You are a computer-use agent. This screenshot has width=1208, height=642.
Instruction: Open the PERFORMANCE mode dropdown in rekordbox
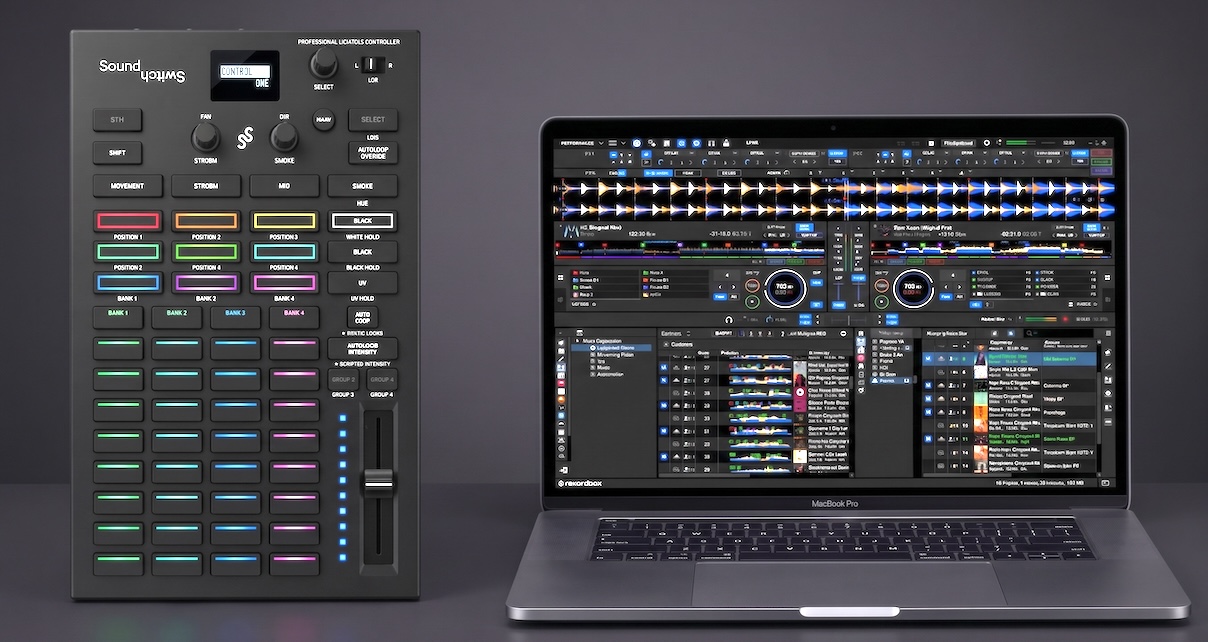pyautogui.click(x=582, y=143)
